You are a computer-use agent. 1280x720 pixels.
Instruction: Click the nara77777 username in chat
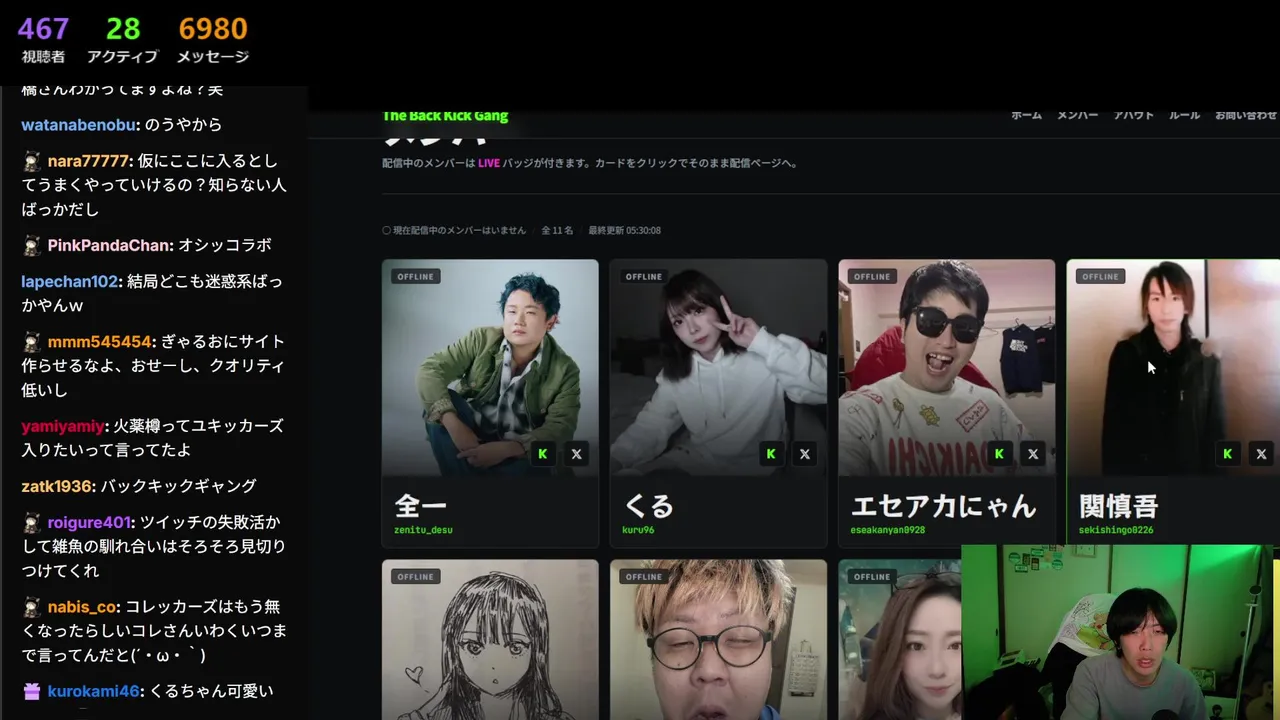pyautogui.click(x=90, y=161)
